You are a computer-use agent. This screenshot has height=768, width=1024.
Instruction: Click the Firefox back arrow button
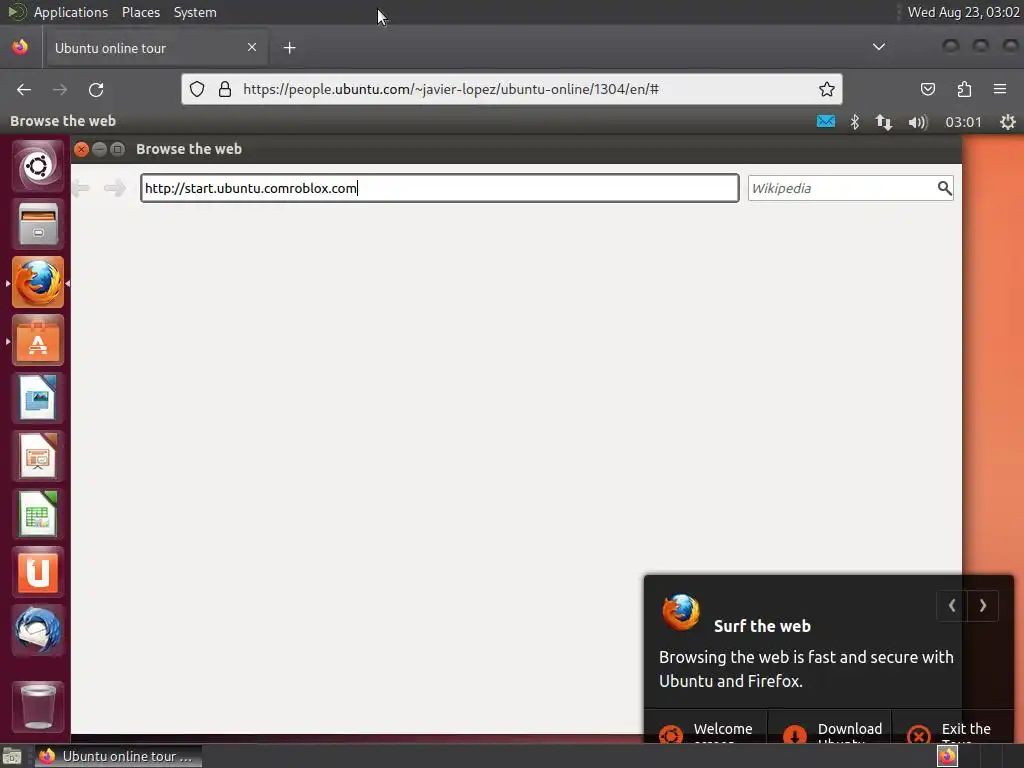[x=24, y=89]
